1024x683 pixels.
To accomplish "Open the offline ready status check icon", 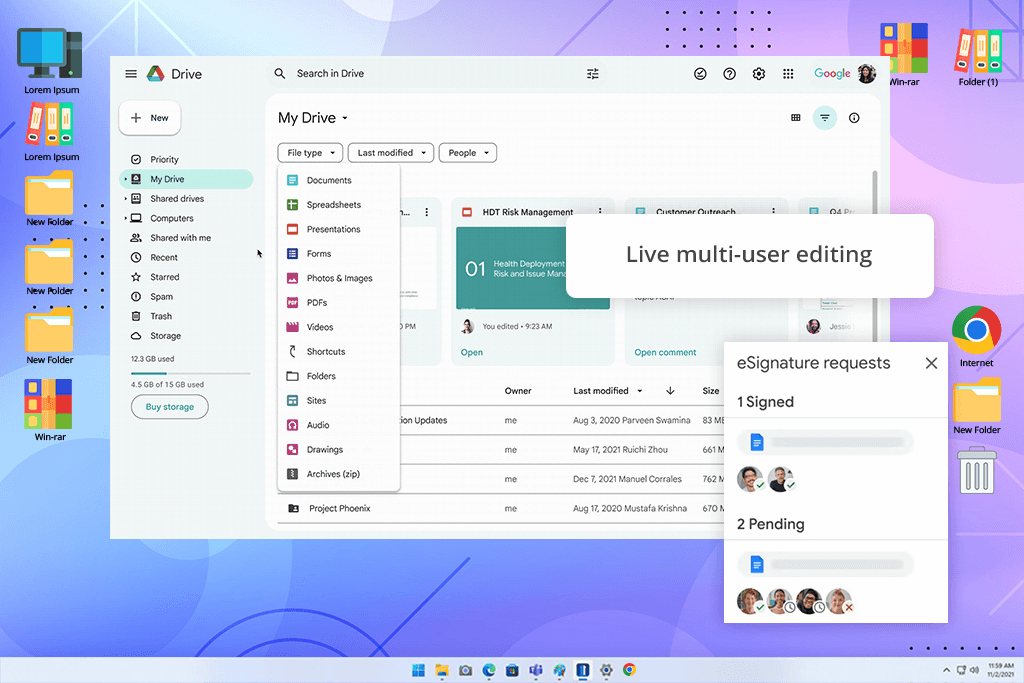I will [700, 74].
